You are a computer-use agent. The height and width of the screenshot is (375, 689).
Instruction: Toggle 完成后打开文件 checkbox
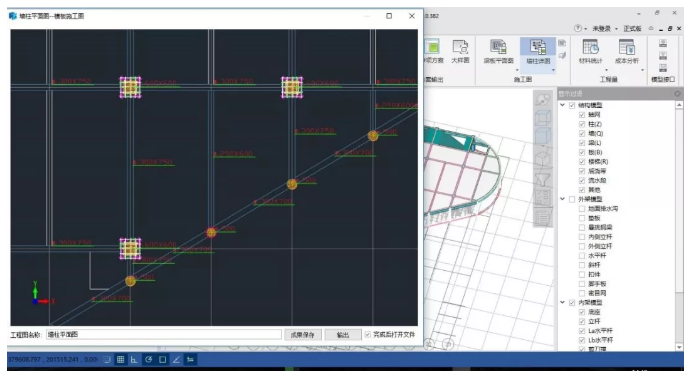[x=368, y=335]
